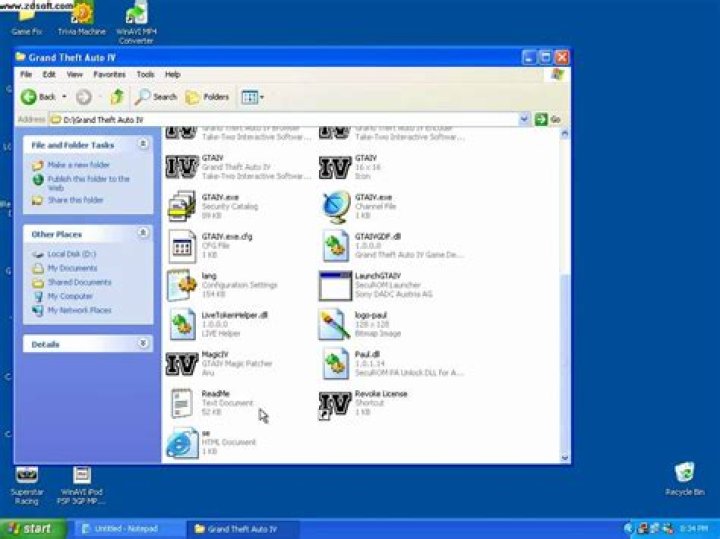The height and width of the screenshot is (539, 720).
Task: Click the Forward navigation arrow icon
Action: (84, 97)
